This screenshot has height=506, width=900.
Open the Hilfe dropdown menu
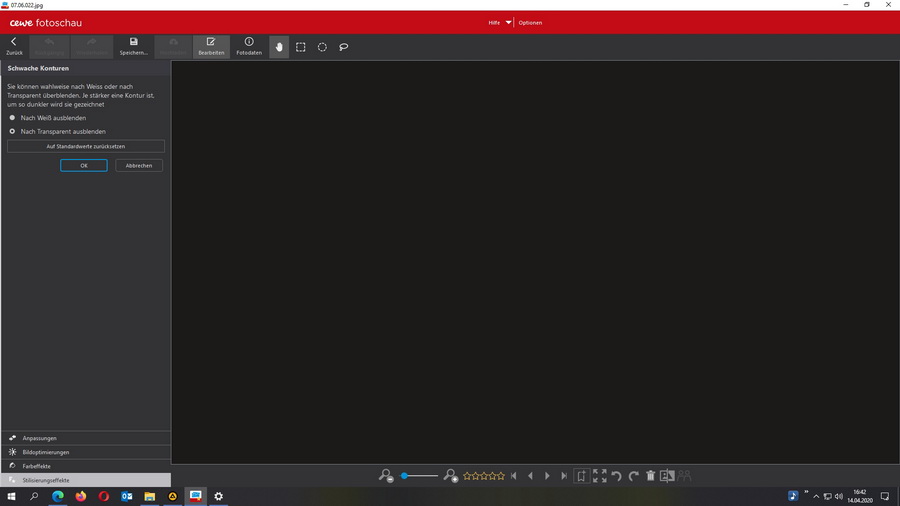click(499, 23)
